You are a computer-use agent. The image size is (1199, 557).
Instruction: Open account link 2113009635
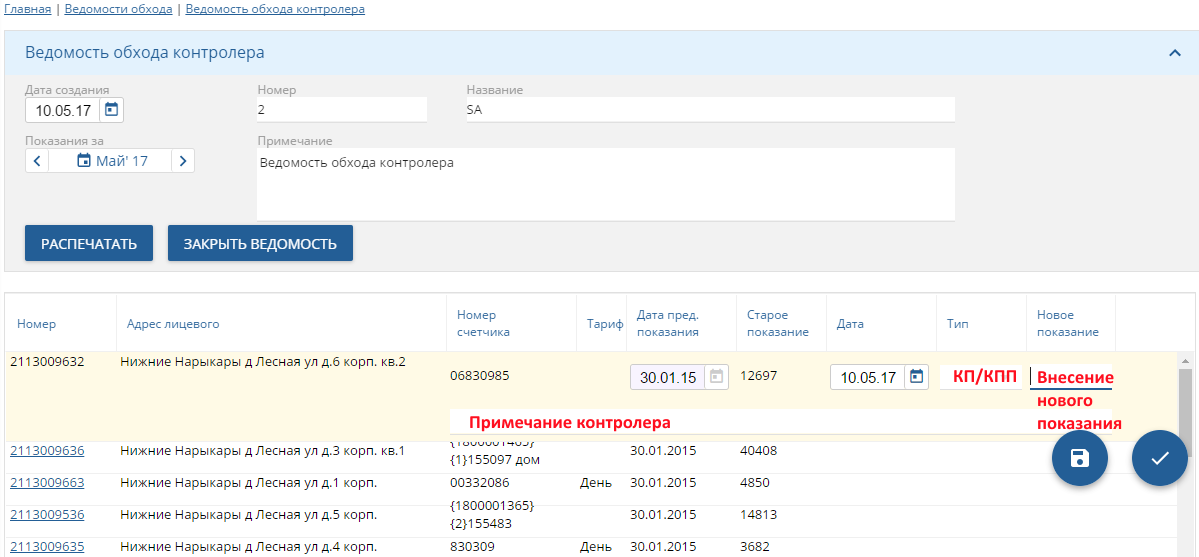[47, 547]
